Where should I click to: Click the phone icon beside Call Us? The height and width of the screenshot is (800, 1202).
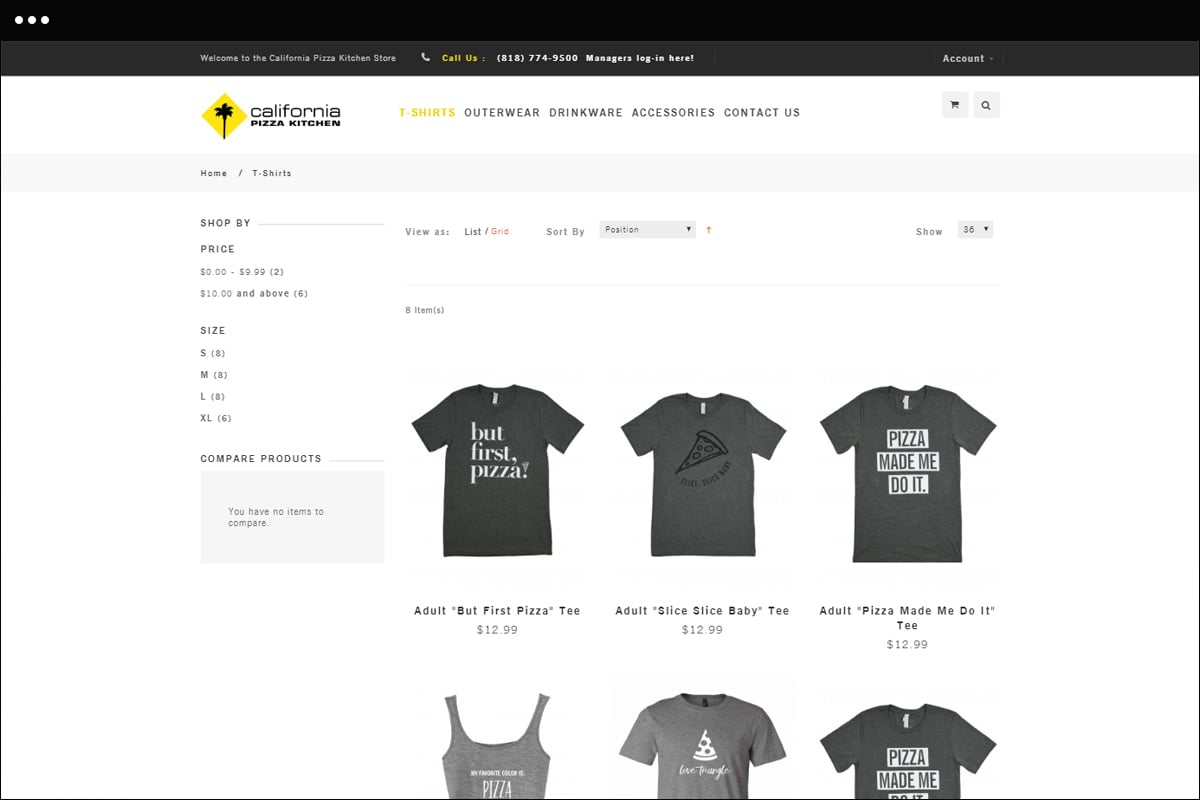(426, 58)
